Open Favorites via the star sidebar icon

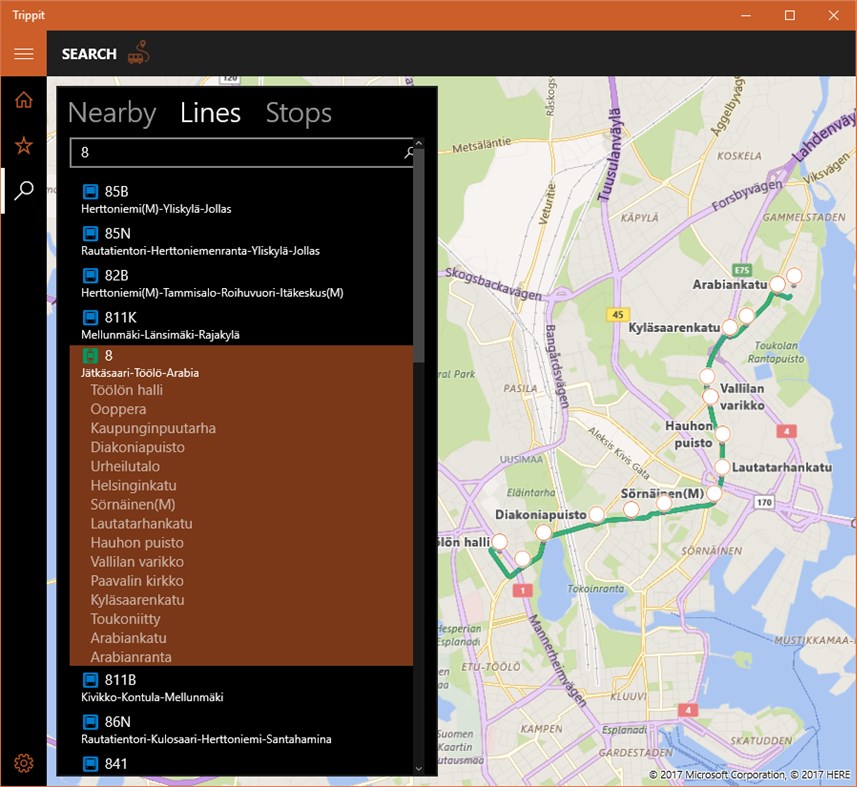[x=23, y=144]
